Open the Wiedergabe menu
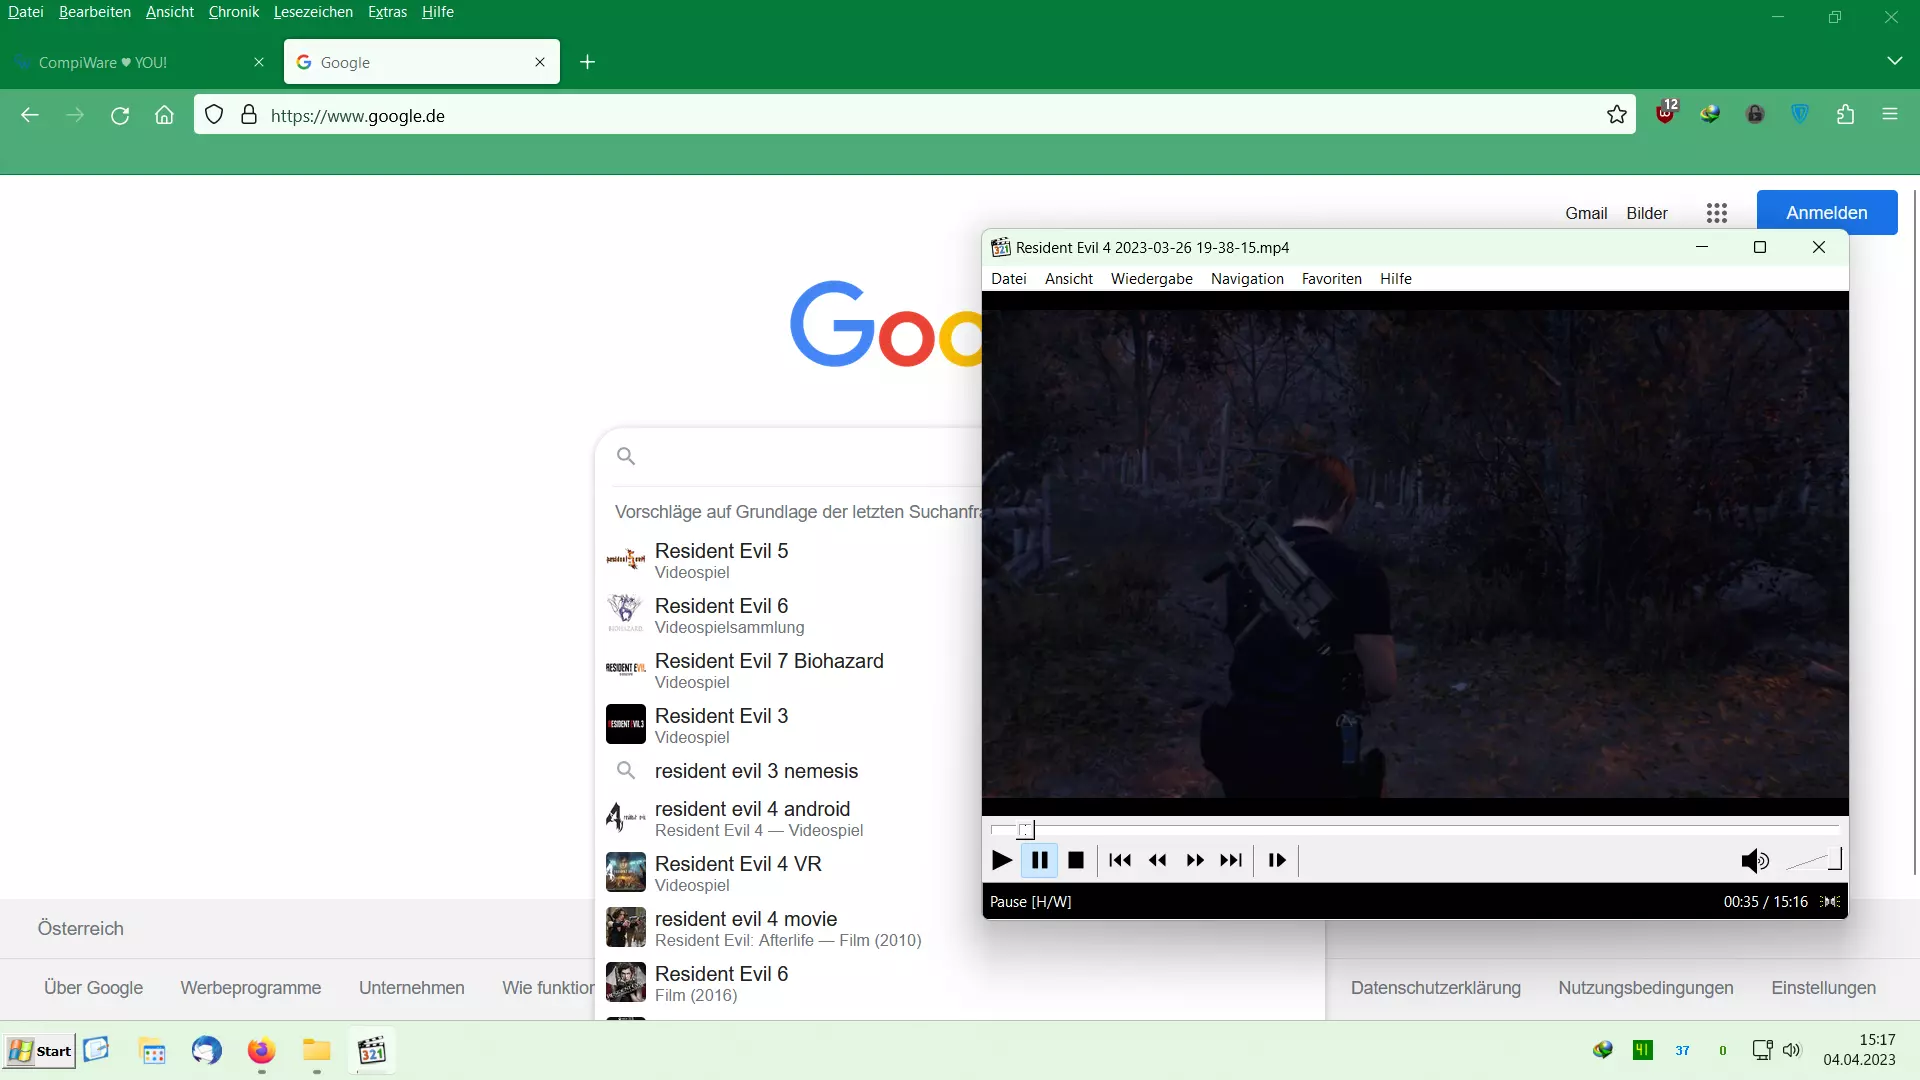 [1151, 279]
